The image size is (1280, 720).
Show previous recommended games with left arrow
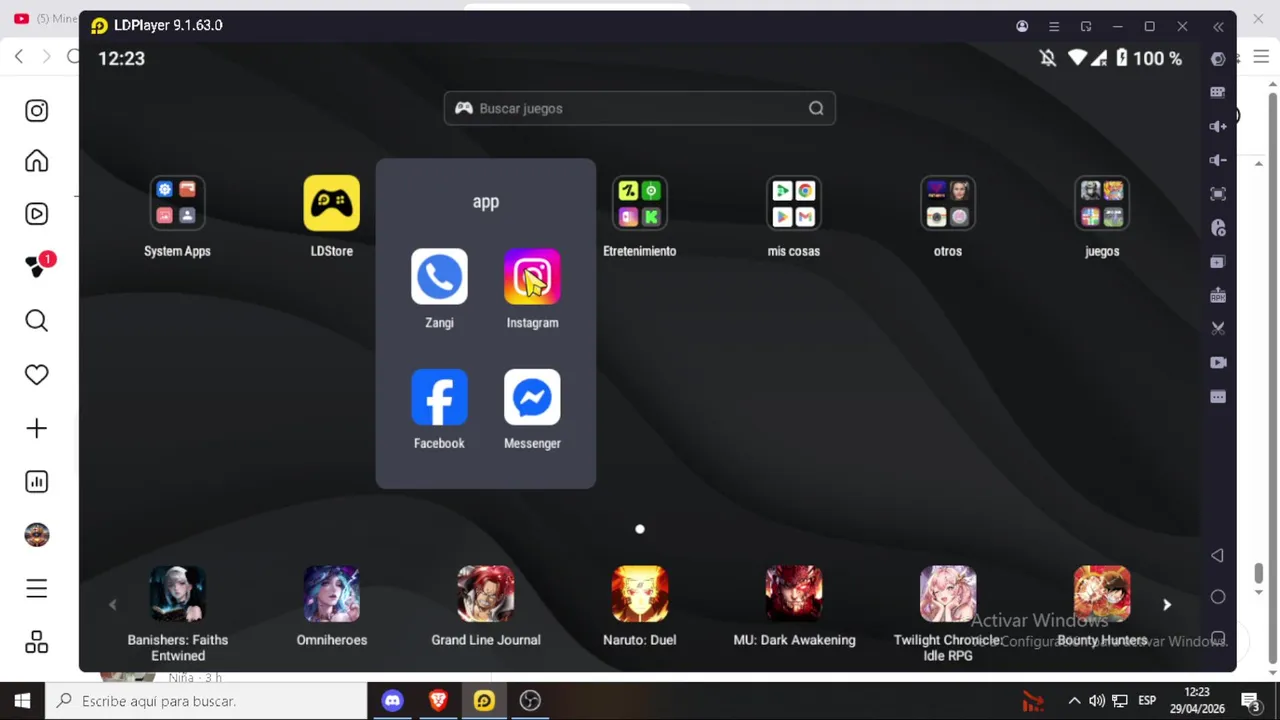[112, 604]
